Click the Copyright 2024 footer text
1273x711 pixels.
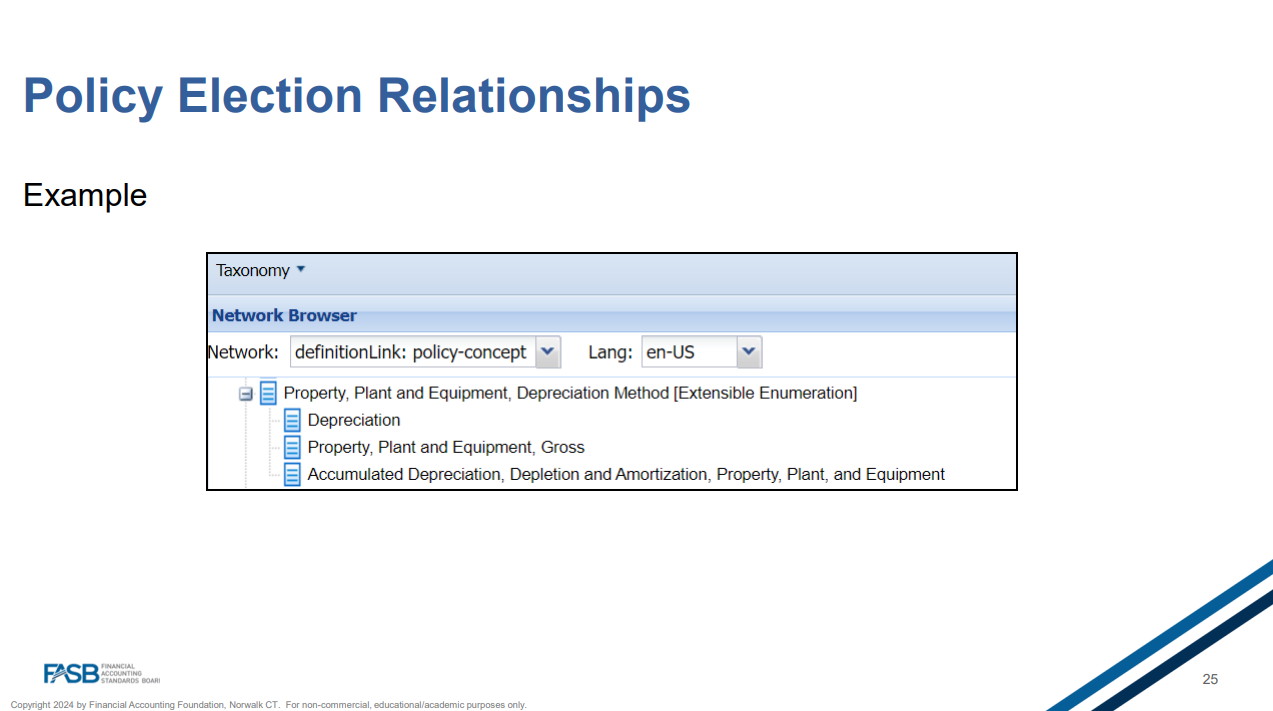tap(268, 705)
